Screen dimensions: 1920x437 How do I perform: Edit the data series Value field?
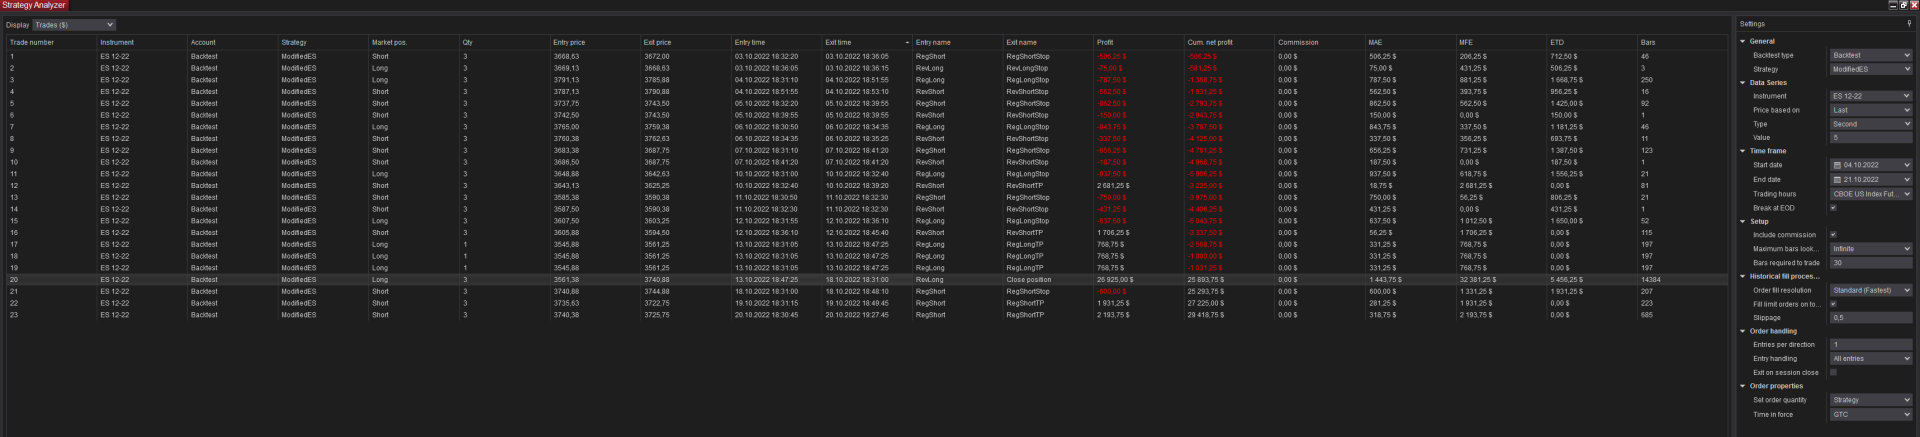1871,138
